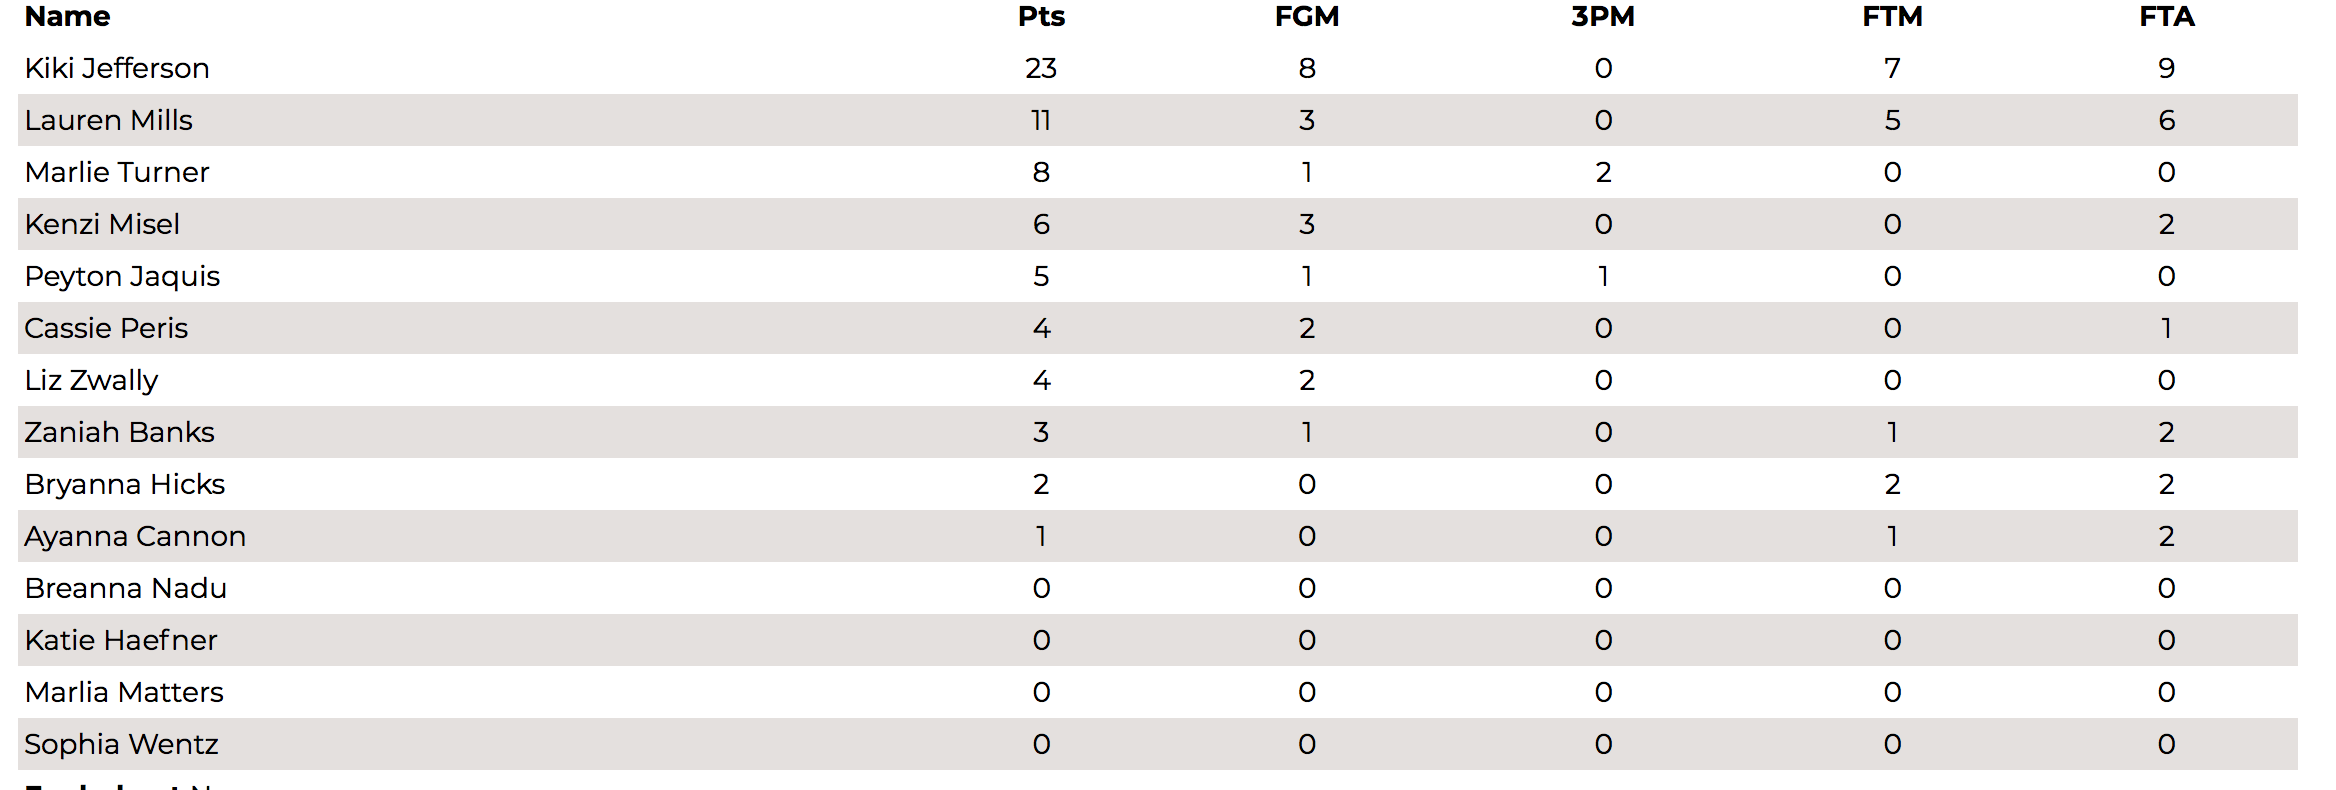Screen dimensions: 2336x790
Task: Select the FTM column header
Action: (1892, 16)
